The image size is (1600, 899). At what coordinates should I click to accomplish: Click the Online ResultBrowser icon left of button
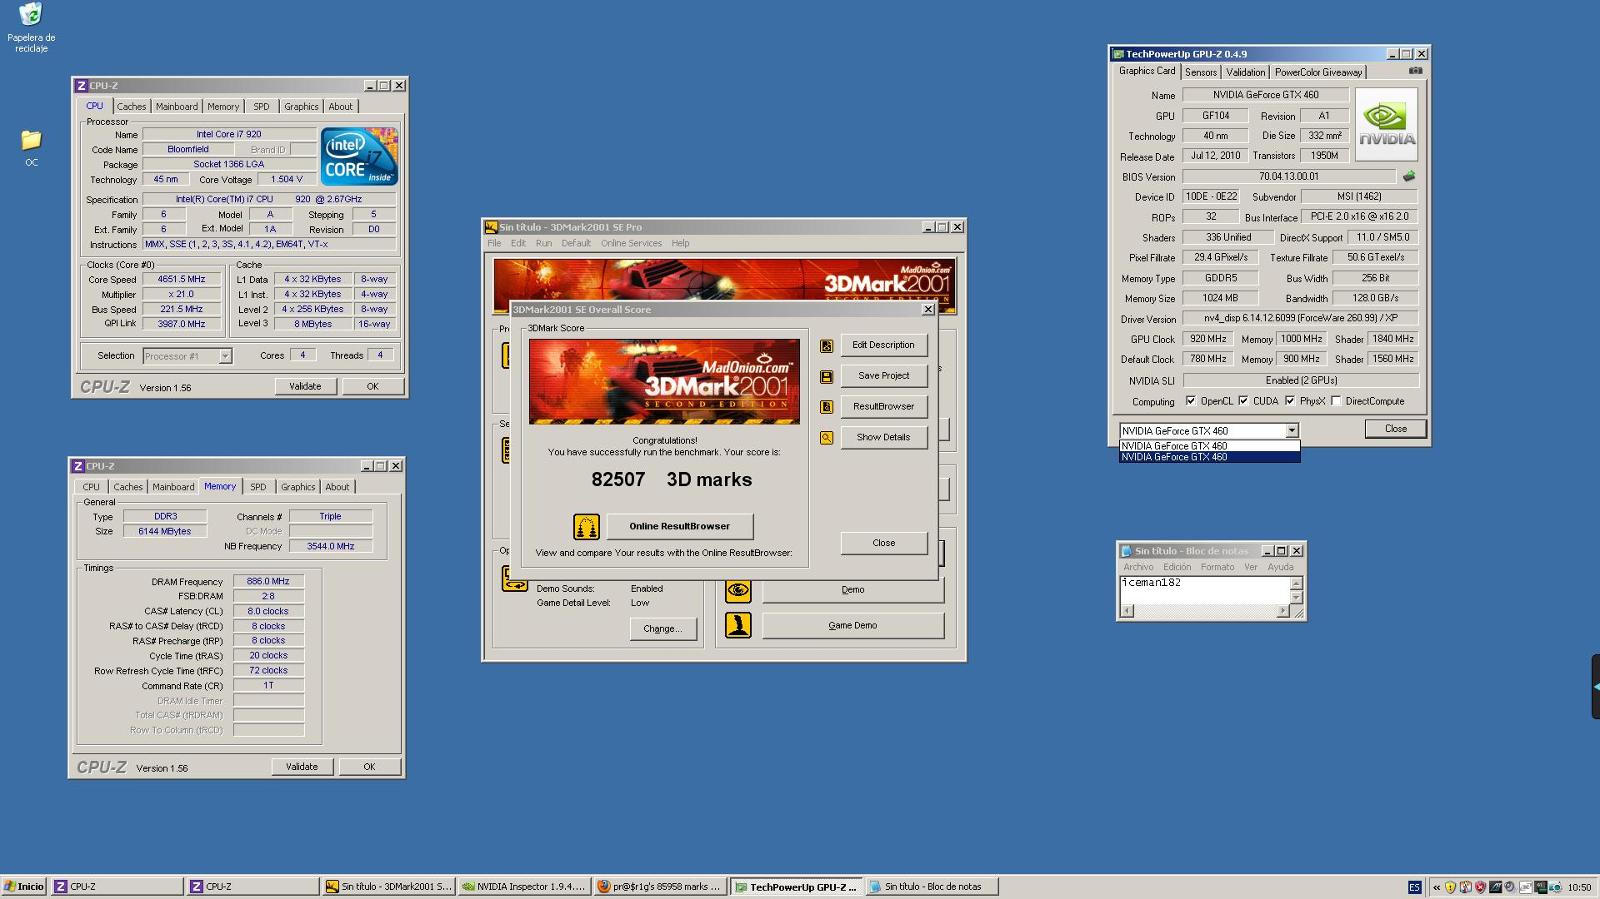coord(586,526)
